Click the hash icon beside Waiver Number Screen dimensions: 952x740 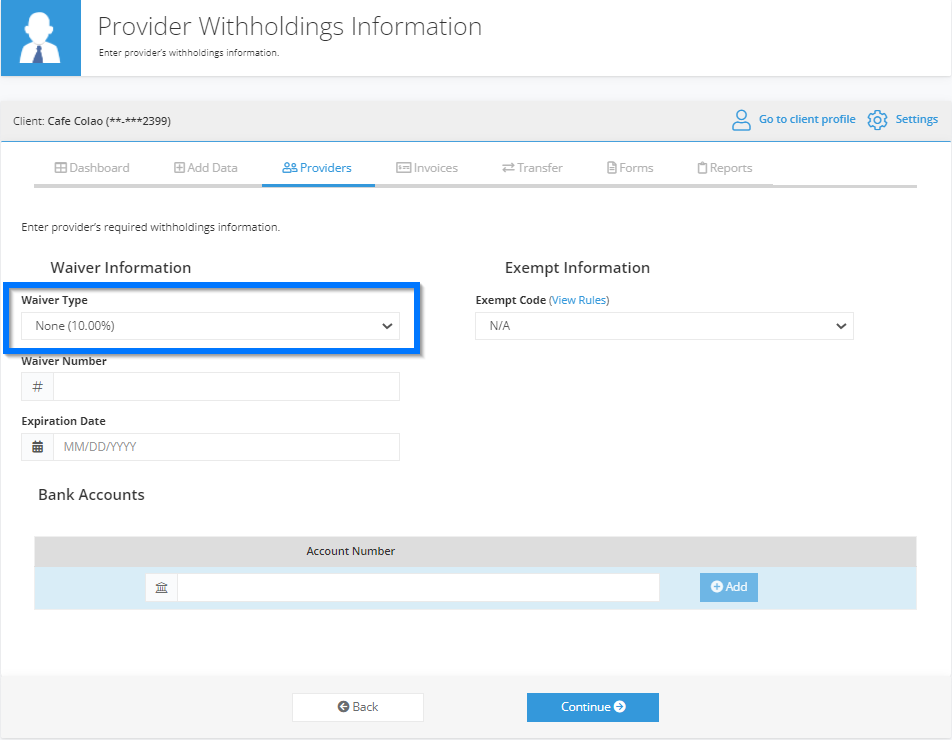tap(38, 387)
